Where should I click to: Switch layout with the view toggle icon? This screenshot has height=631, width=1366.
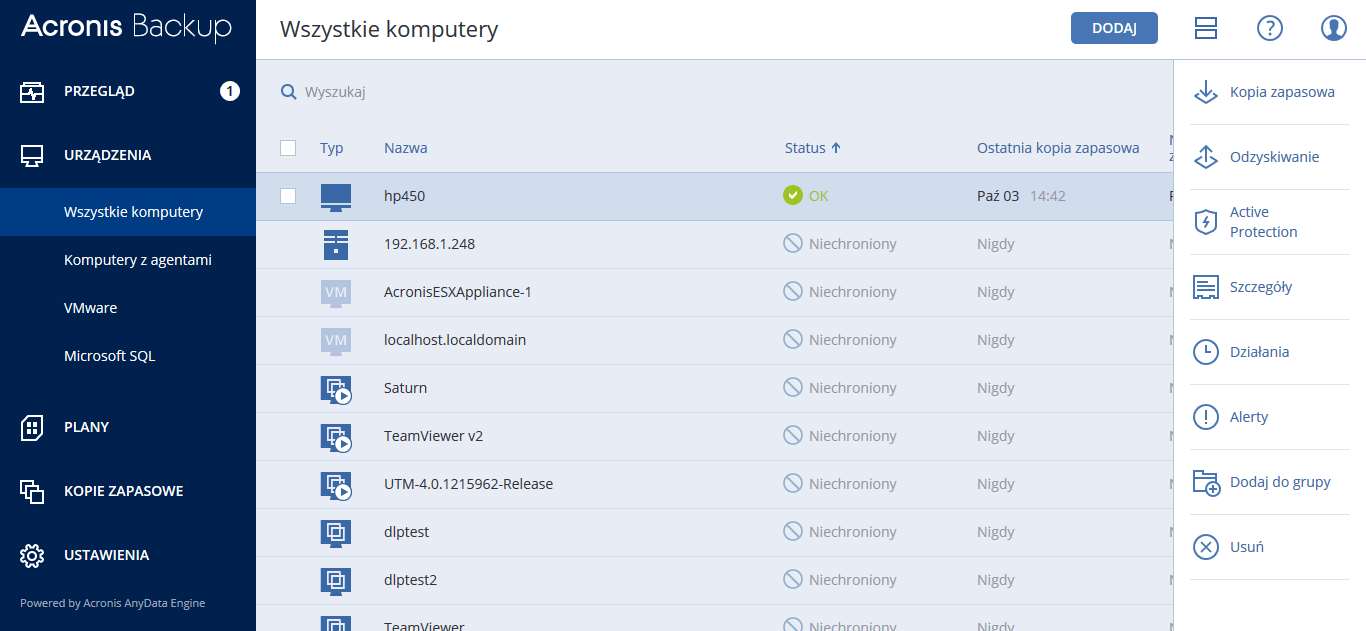click(1205, 29)
